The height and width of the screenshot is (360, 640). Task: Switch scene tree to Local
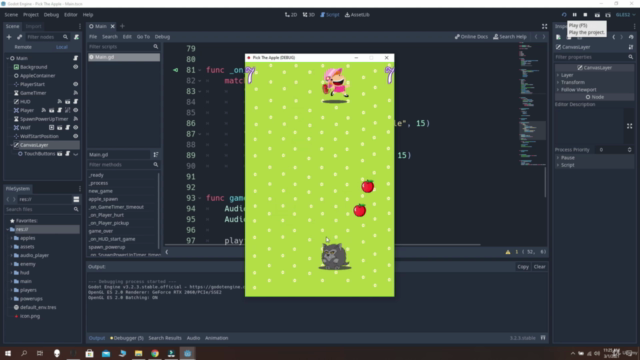62,47
